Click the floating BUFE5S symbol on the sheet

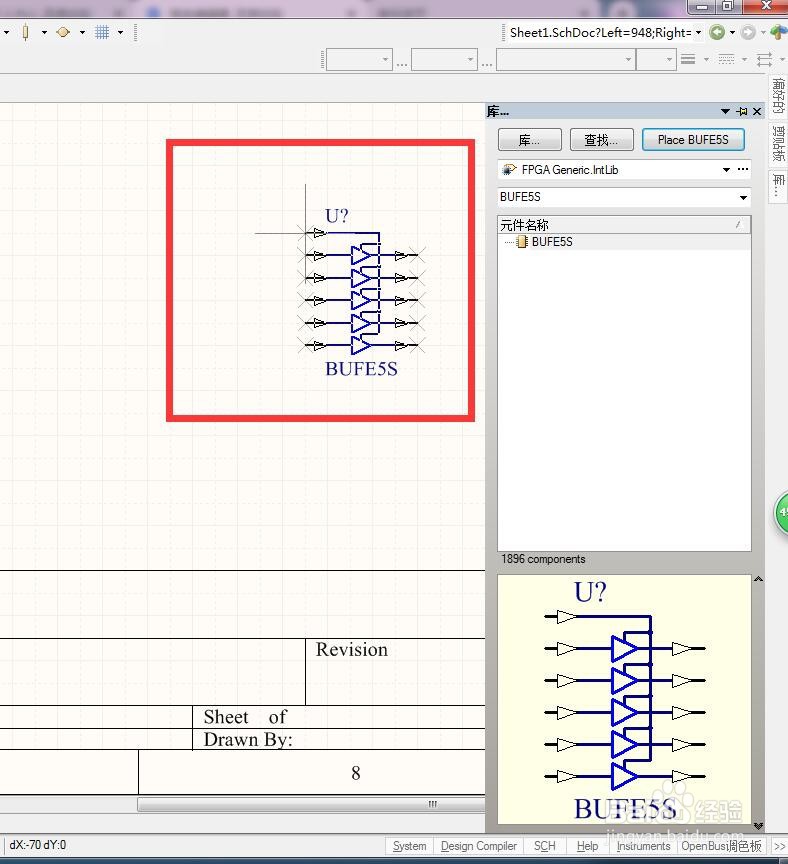[361, 289]
